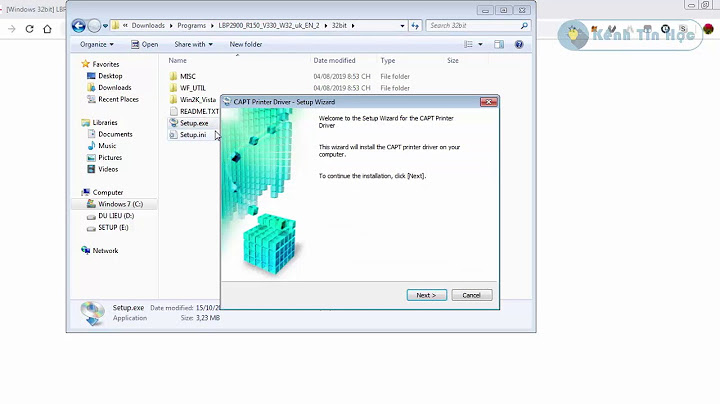The image size is (720, 404).
Task: Click README.TXT document icon
Action: 173,111
